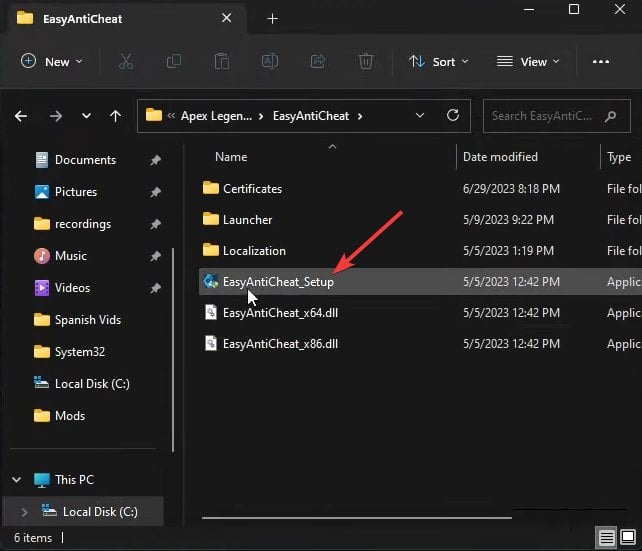Screen dimensions: 642x551
Task: Unpin Documents using its pin icon
Action: tap(155, 160)
